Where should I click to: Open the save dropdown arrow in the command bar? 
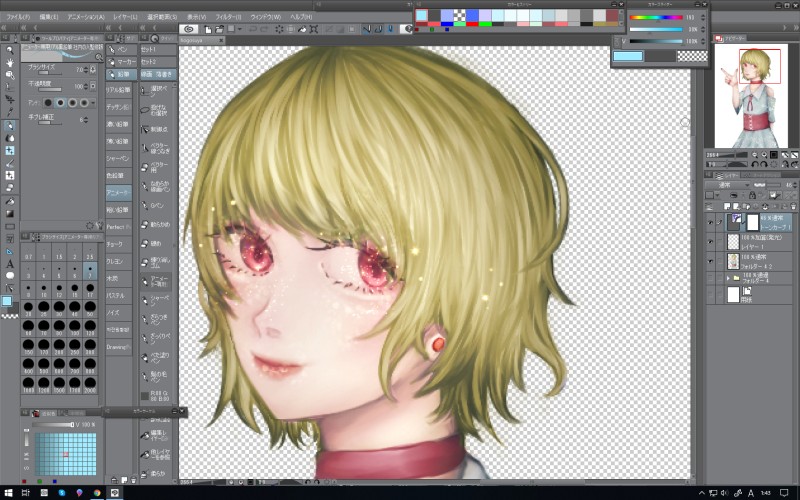(239, 29)
